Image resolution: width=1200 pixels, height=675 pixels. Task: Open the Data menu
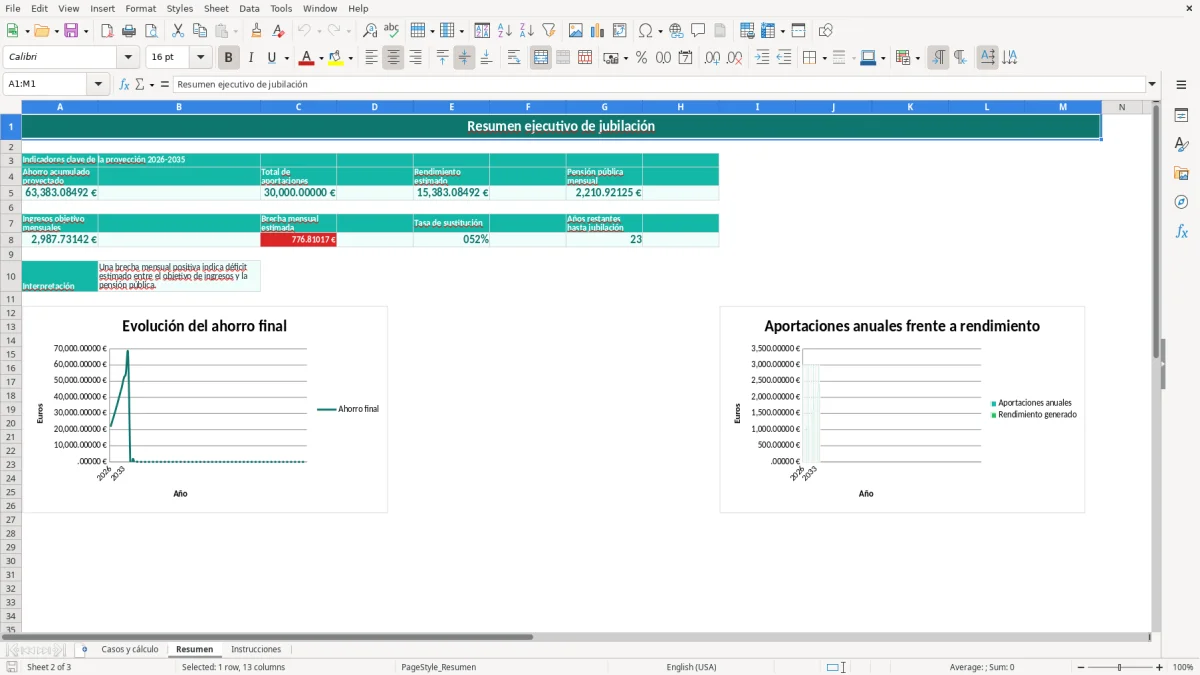coord(249,8)
